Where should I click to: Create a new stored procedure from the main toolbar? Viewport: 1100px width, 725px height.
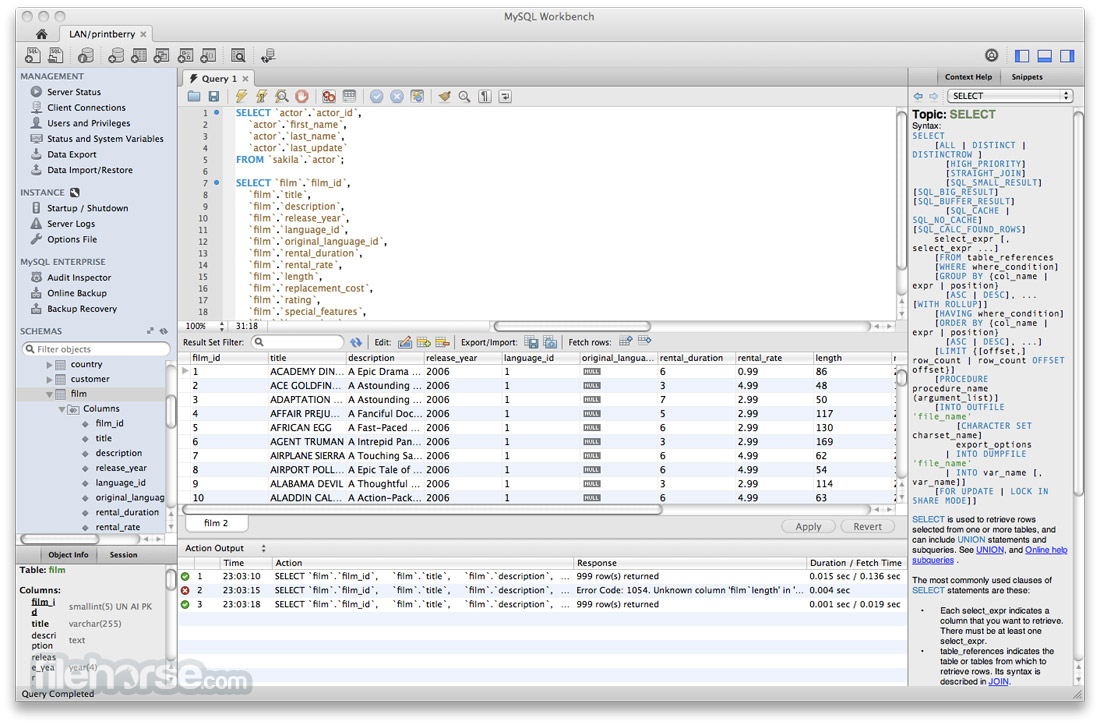click(x=185, y=55)
